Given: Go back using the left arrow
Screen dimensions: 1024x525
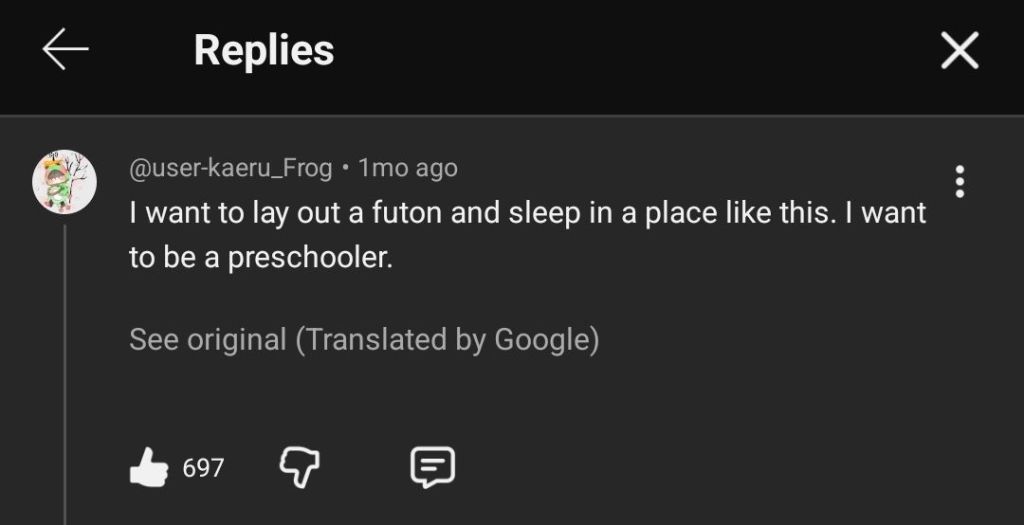Looking at the screenshot, I should (x=66, y=50).
